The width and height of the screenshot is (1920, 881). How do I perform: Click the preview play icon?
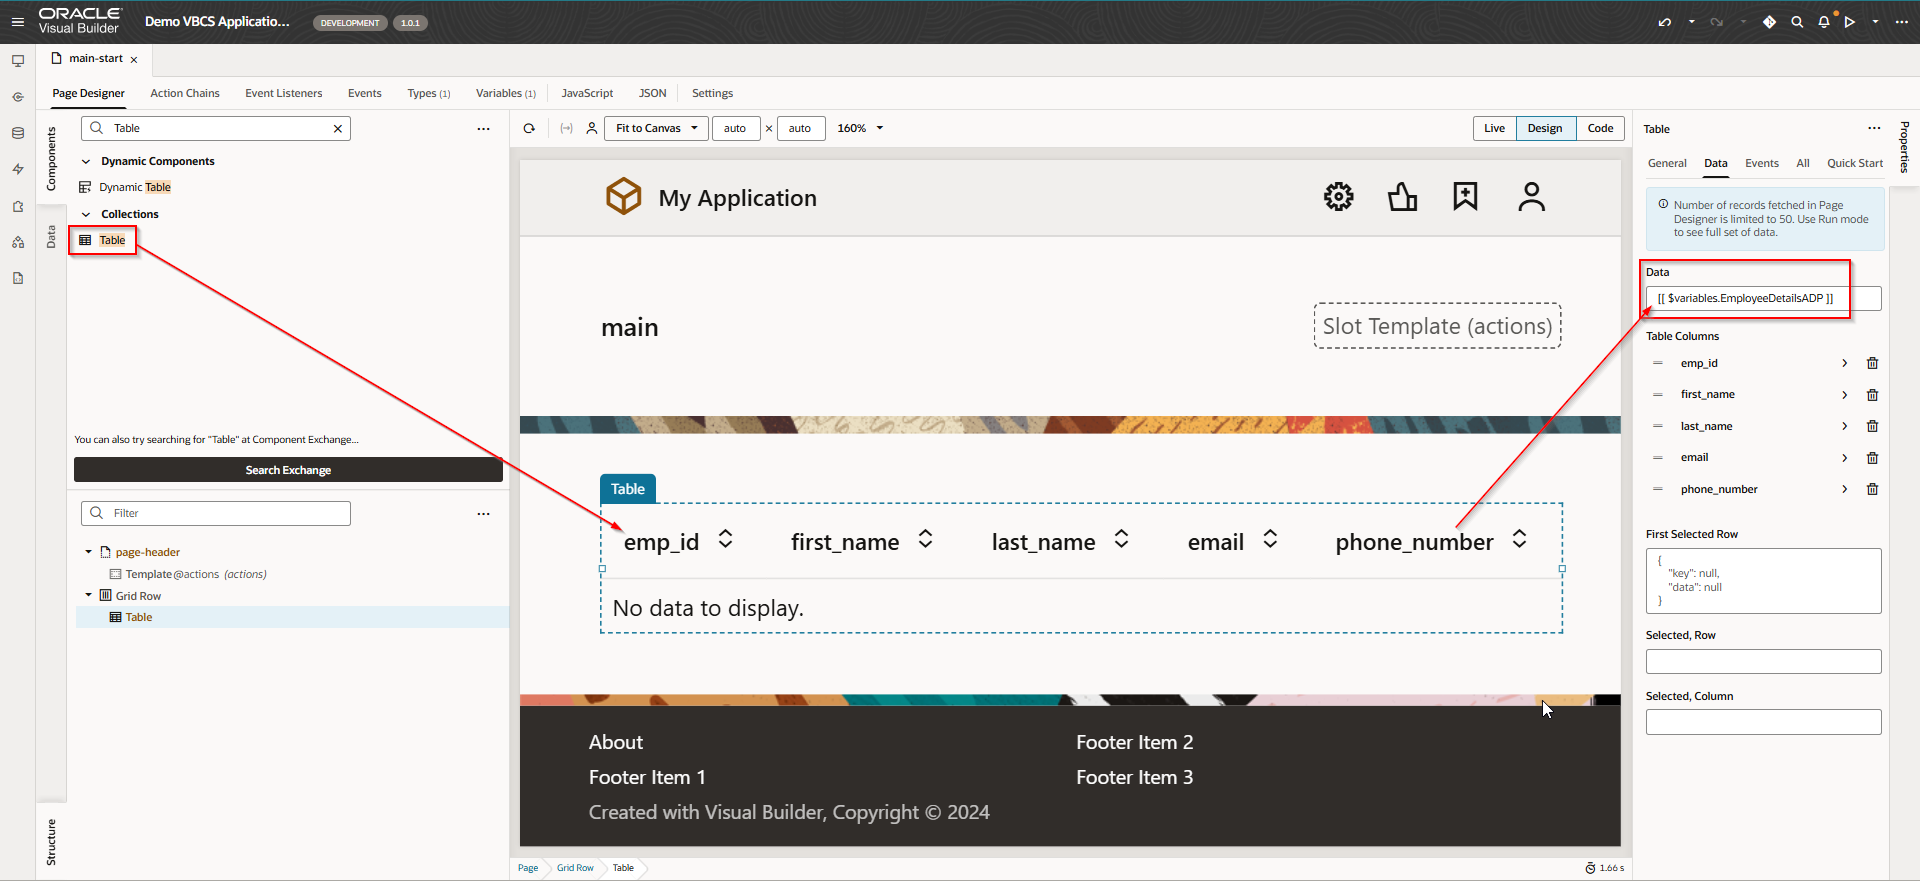(x=1850, y=22)
